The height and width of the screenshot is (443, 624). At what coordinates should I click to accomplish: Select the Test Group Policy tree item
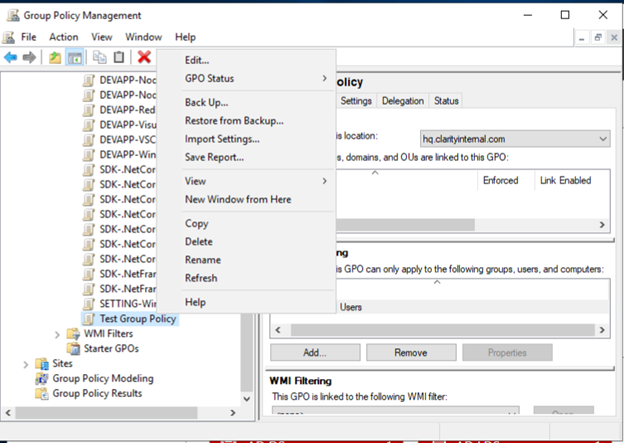click(x=138, y=319)
